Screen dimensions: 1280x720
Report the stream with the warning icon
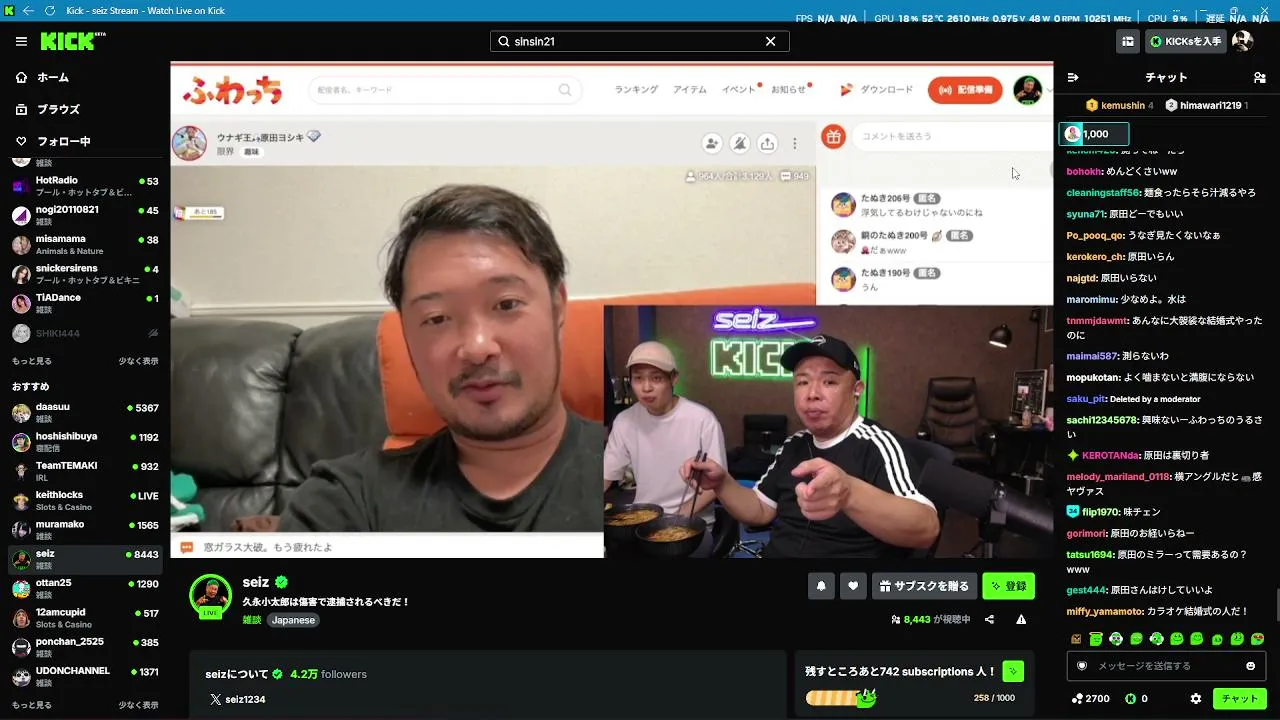(1021, 620)
